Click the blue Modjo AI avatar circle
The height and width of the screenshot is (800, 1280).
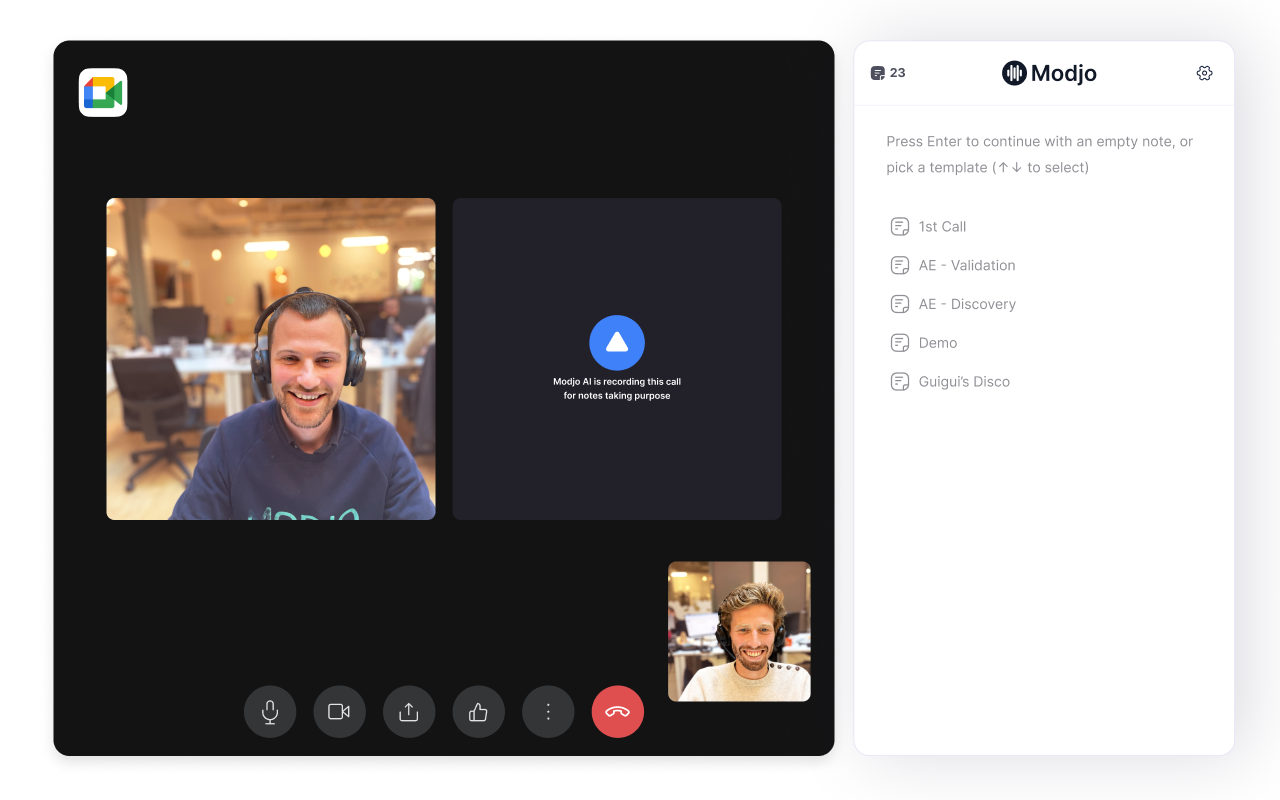pyautogui.click(x=617, y=343)
